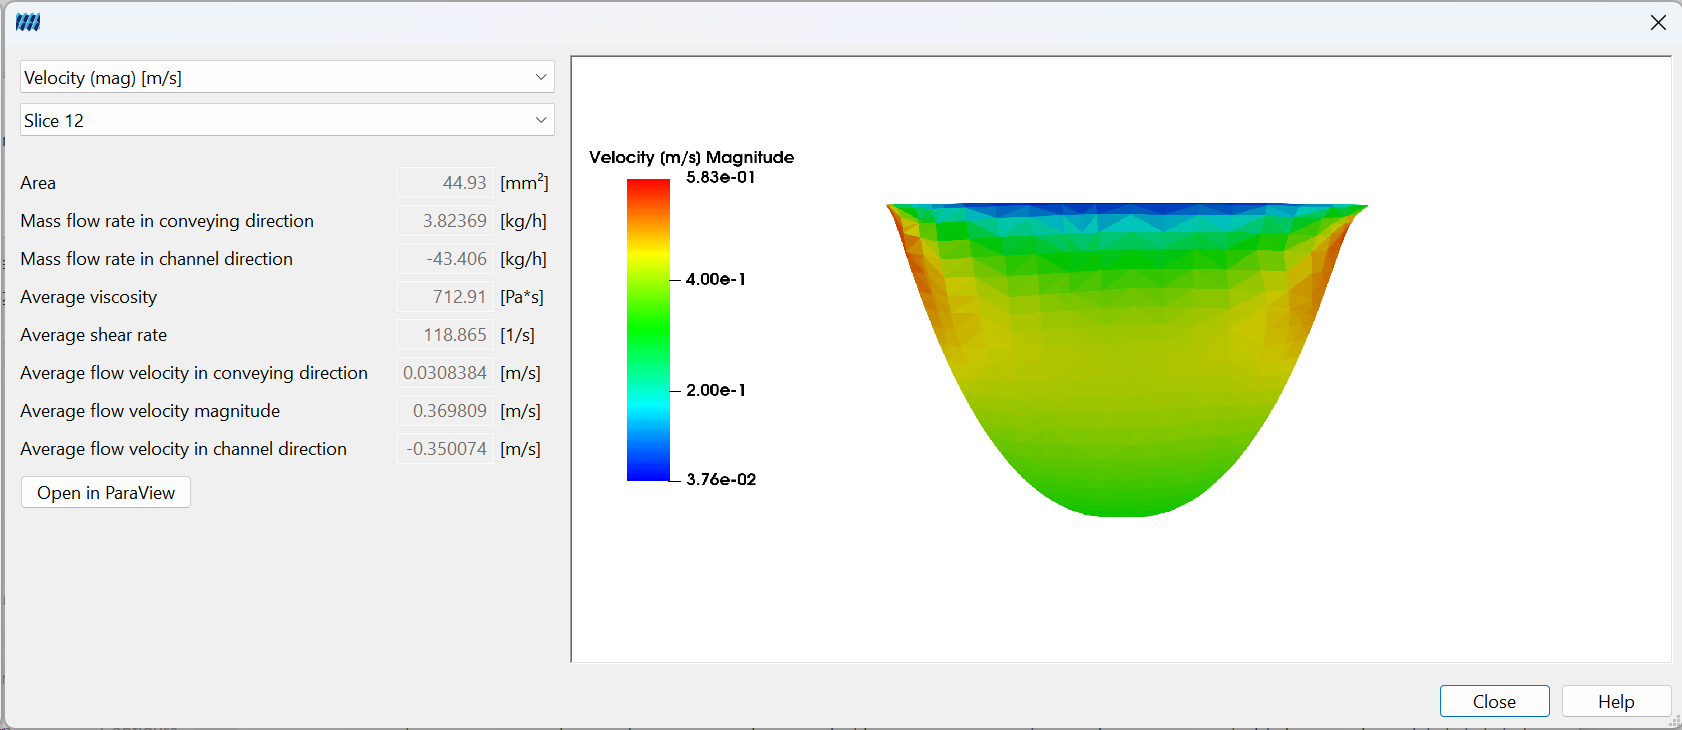The image size is (1682, 730).
Task: Click the Area label
Action: click(x=38, y=183)
